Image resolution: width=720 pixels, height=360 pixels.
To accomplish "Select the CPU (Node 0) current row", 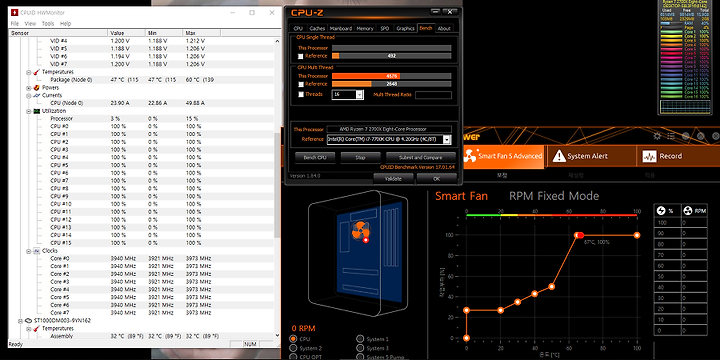I will 142,103.
